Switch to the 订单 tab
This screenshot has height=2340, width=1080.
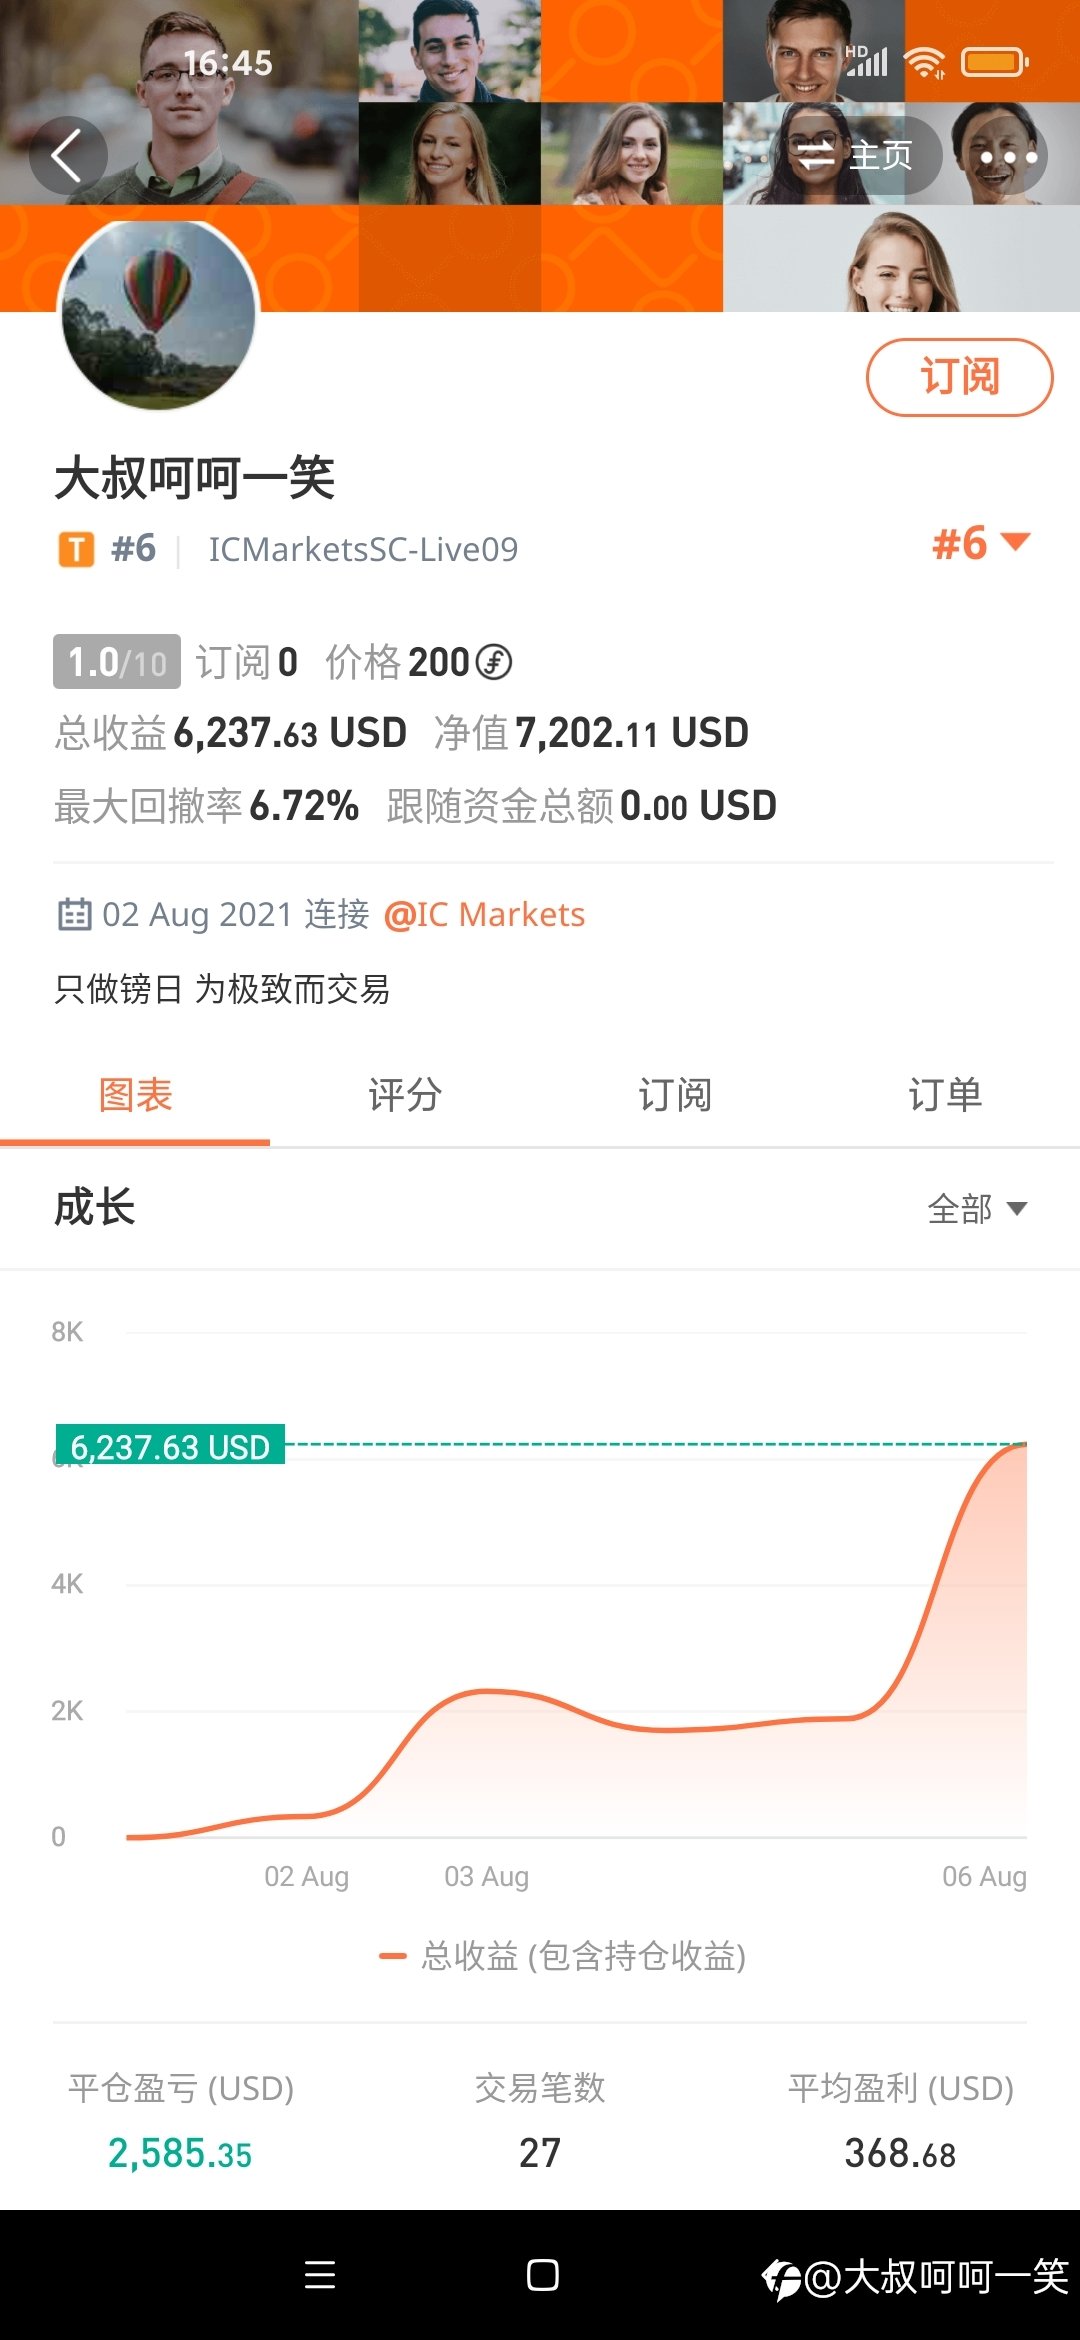click(x=945, y=1095)
